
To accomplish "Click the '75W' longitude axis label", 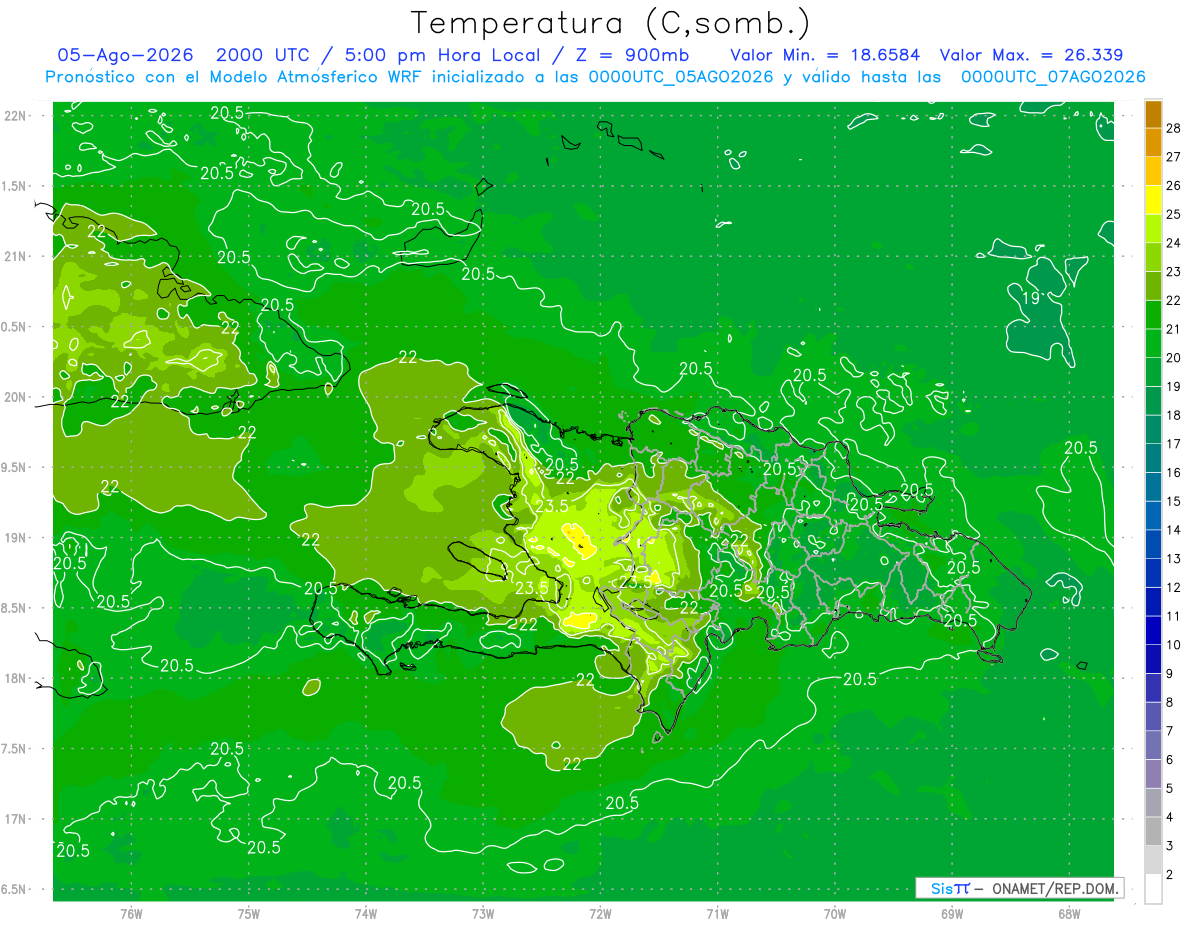I will (x=249, y=914).
